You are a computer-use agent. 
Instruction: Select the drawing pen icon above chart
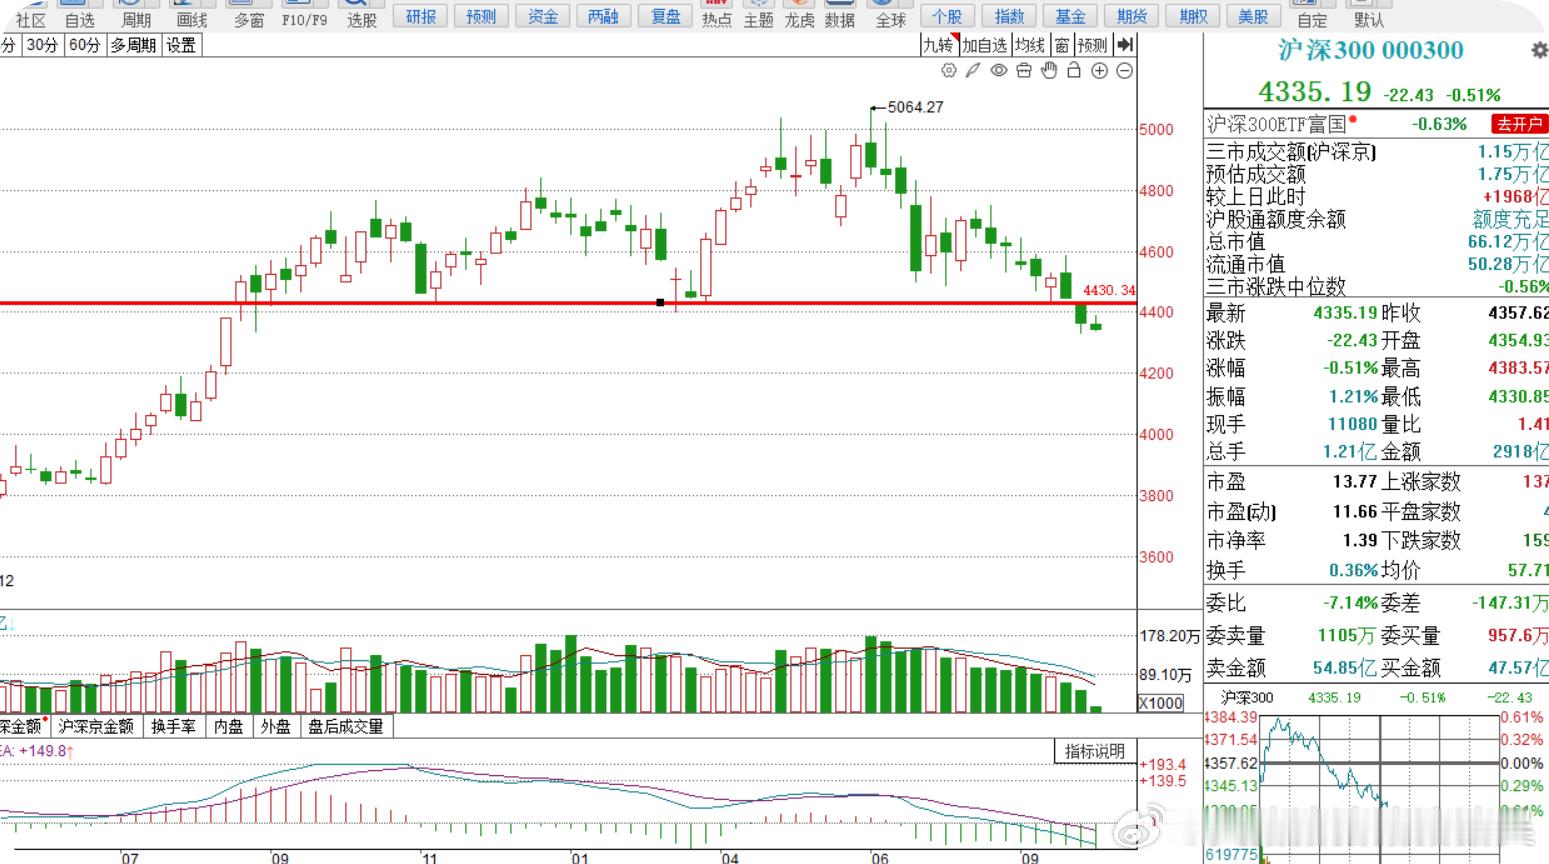[973, 71]
